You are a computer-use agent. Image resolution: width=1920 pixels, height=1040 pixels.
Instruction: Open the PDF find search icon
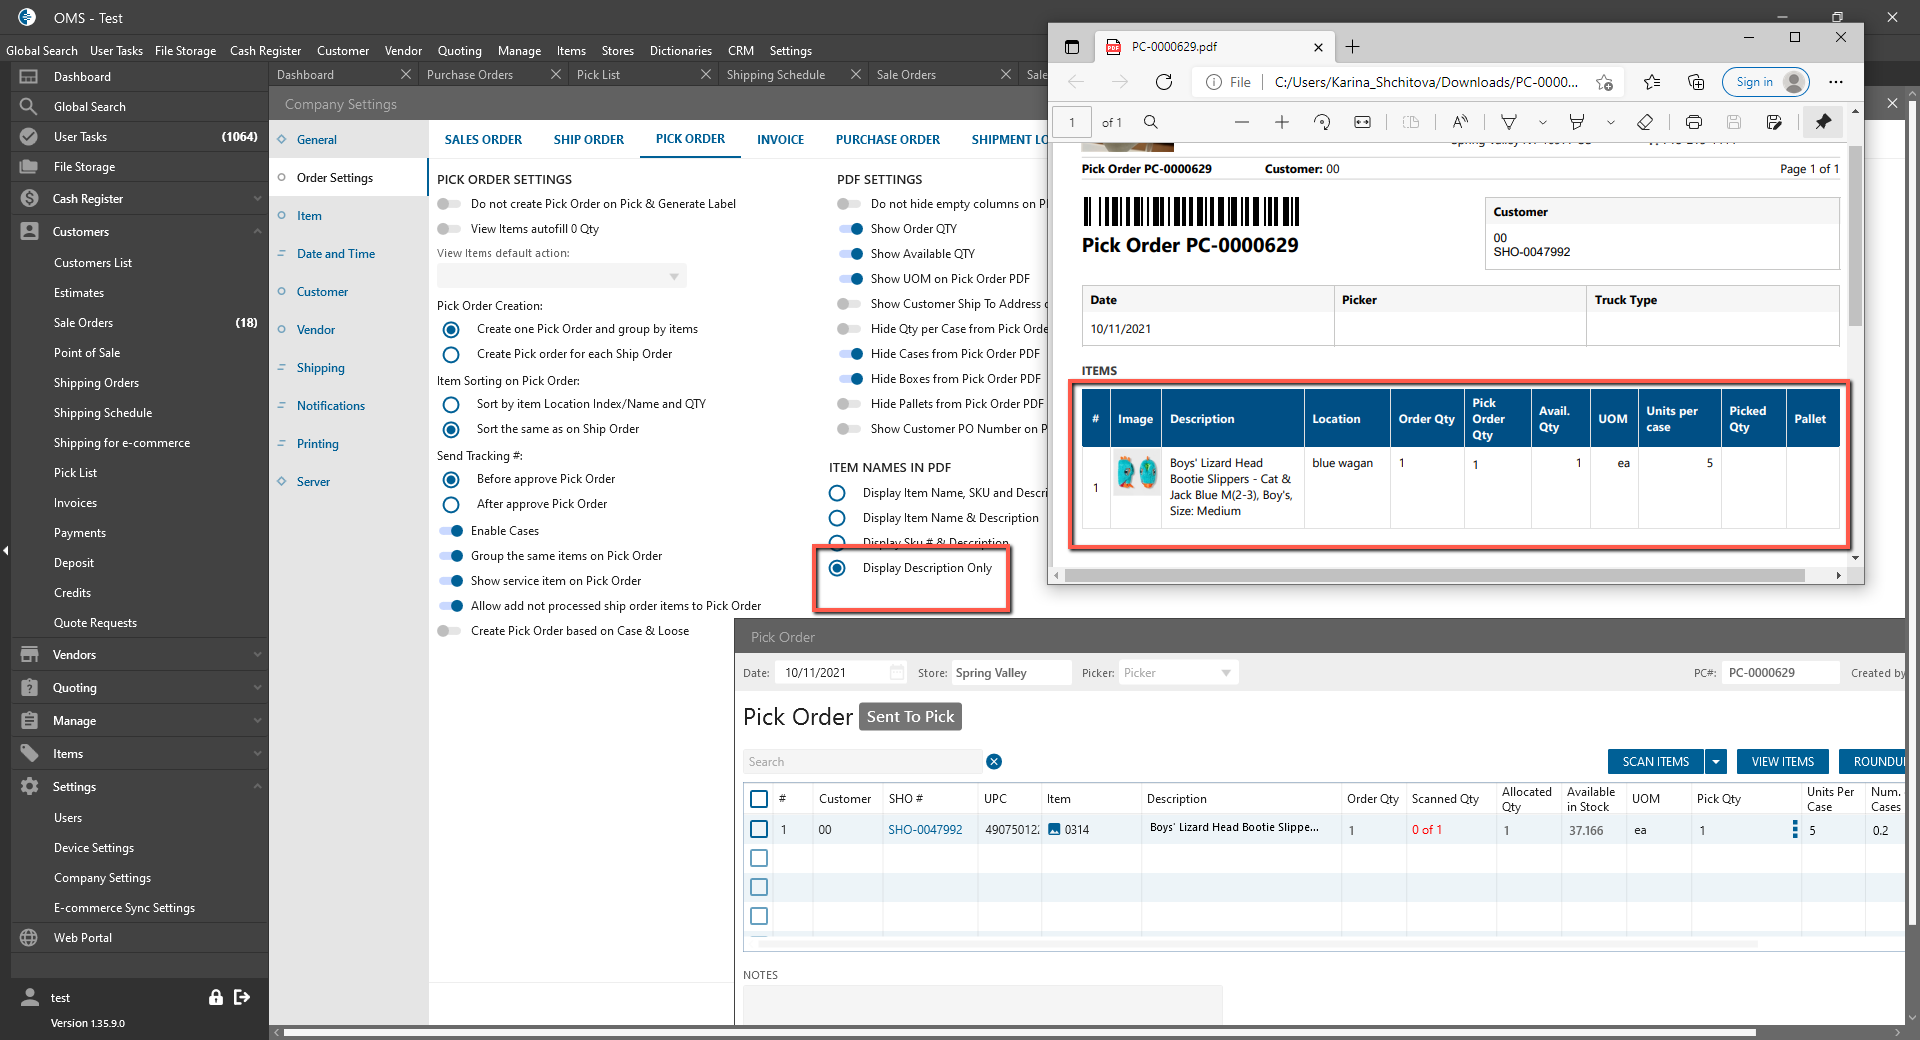(x=1151, y=122)
